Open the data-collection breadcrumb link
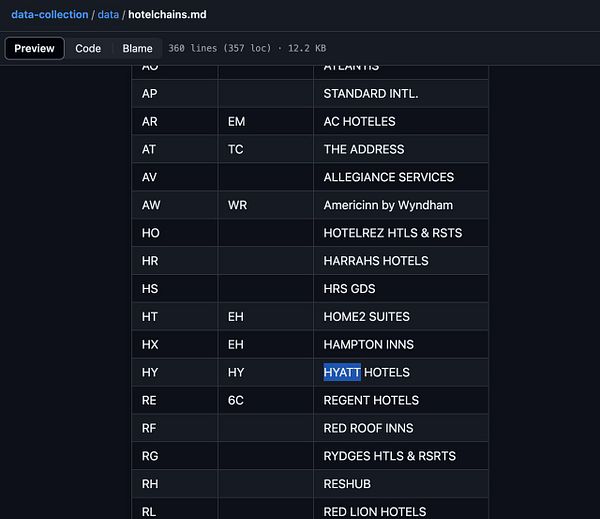Image resolution: width=600 pixels, height=519 pixels. click(50, 15)
